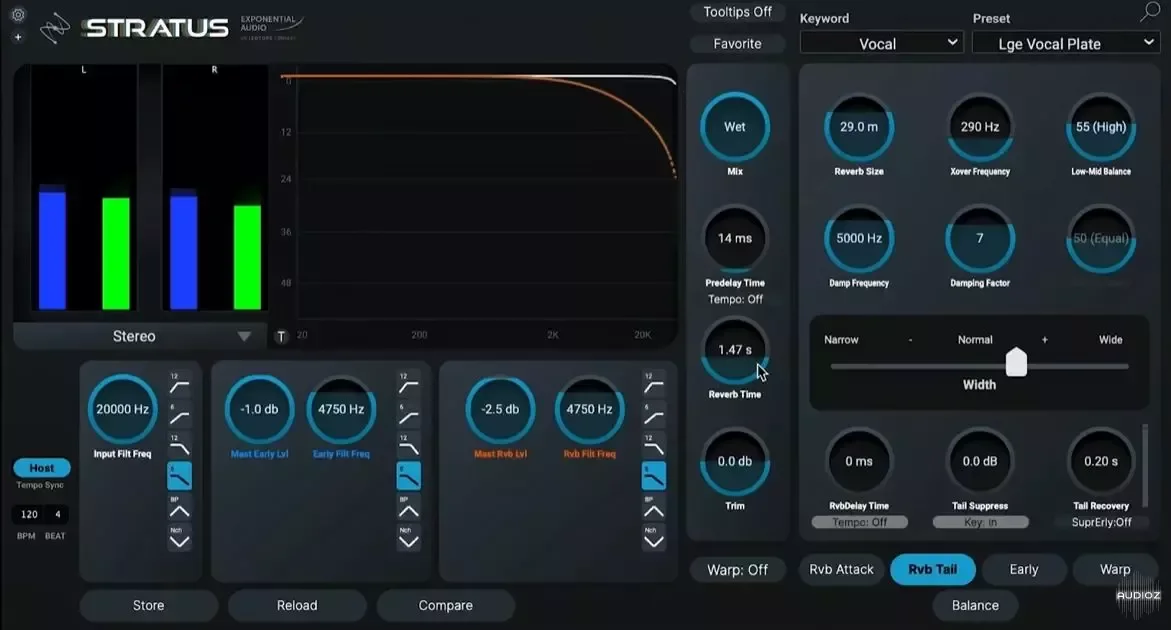The width and height of the screenshot is (1171, 630).
Task: Click the BEAT value field showing 4
Action: [x=58, y=514]
